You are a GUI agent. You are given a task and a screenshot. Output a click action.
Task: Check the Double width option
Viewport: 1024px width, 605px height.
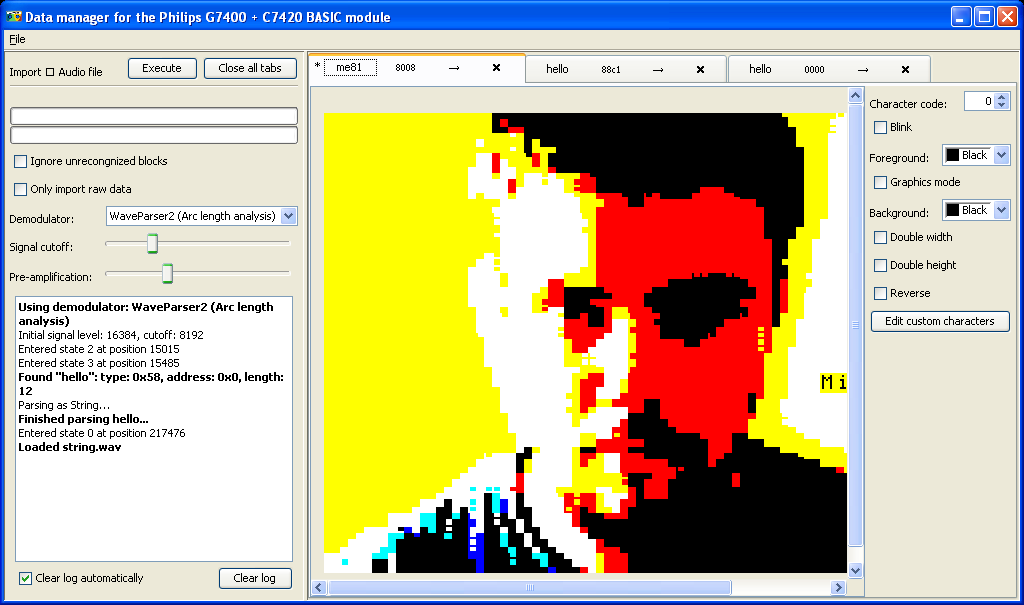(x=880, y=237)
